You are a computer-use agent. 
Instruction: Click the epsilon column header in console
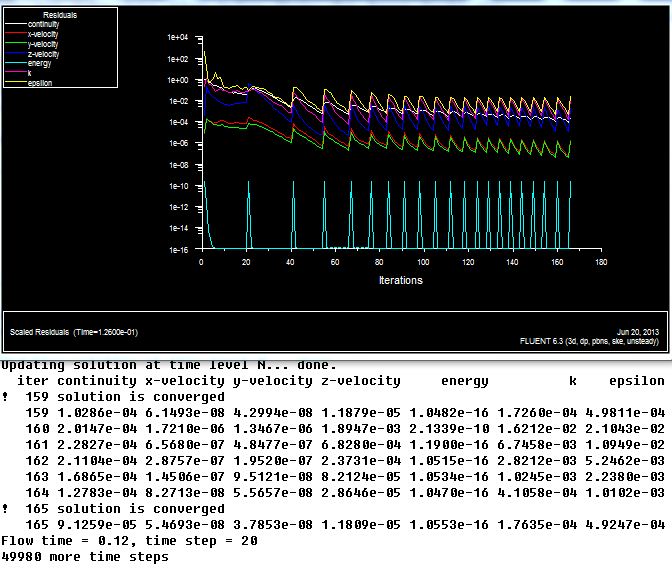coord(637,381)
